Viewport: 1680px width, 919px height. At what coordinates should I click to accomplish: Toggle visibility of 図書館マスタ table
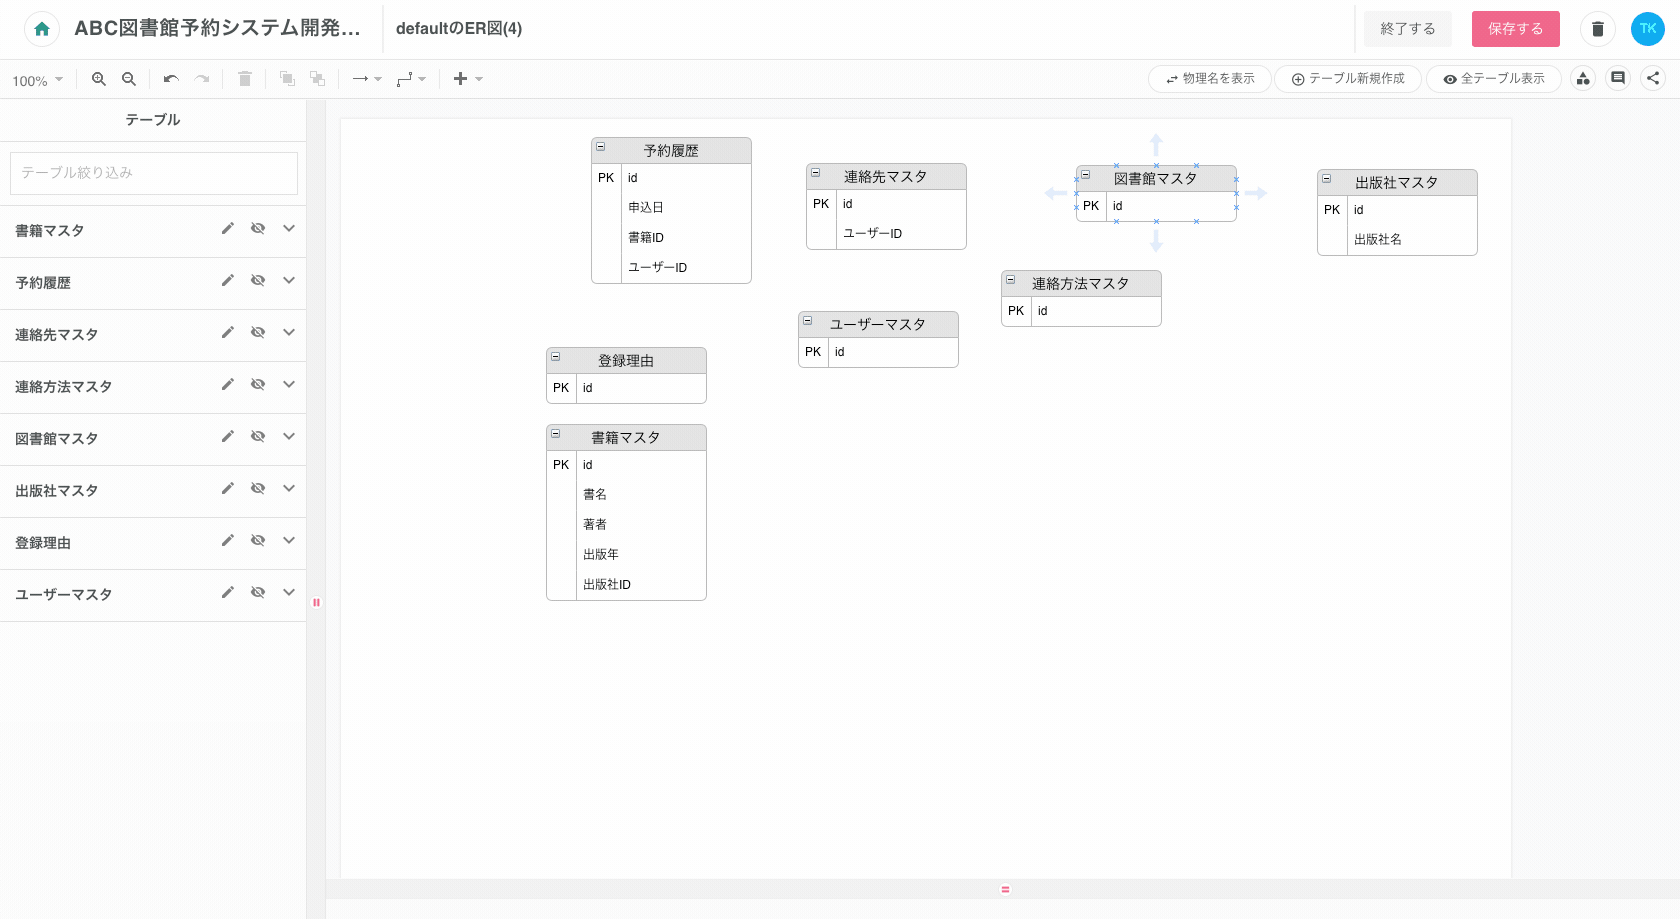(x=258, y=437)
